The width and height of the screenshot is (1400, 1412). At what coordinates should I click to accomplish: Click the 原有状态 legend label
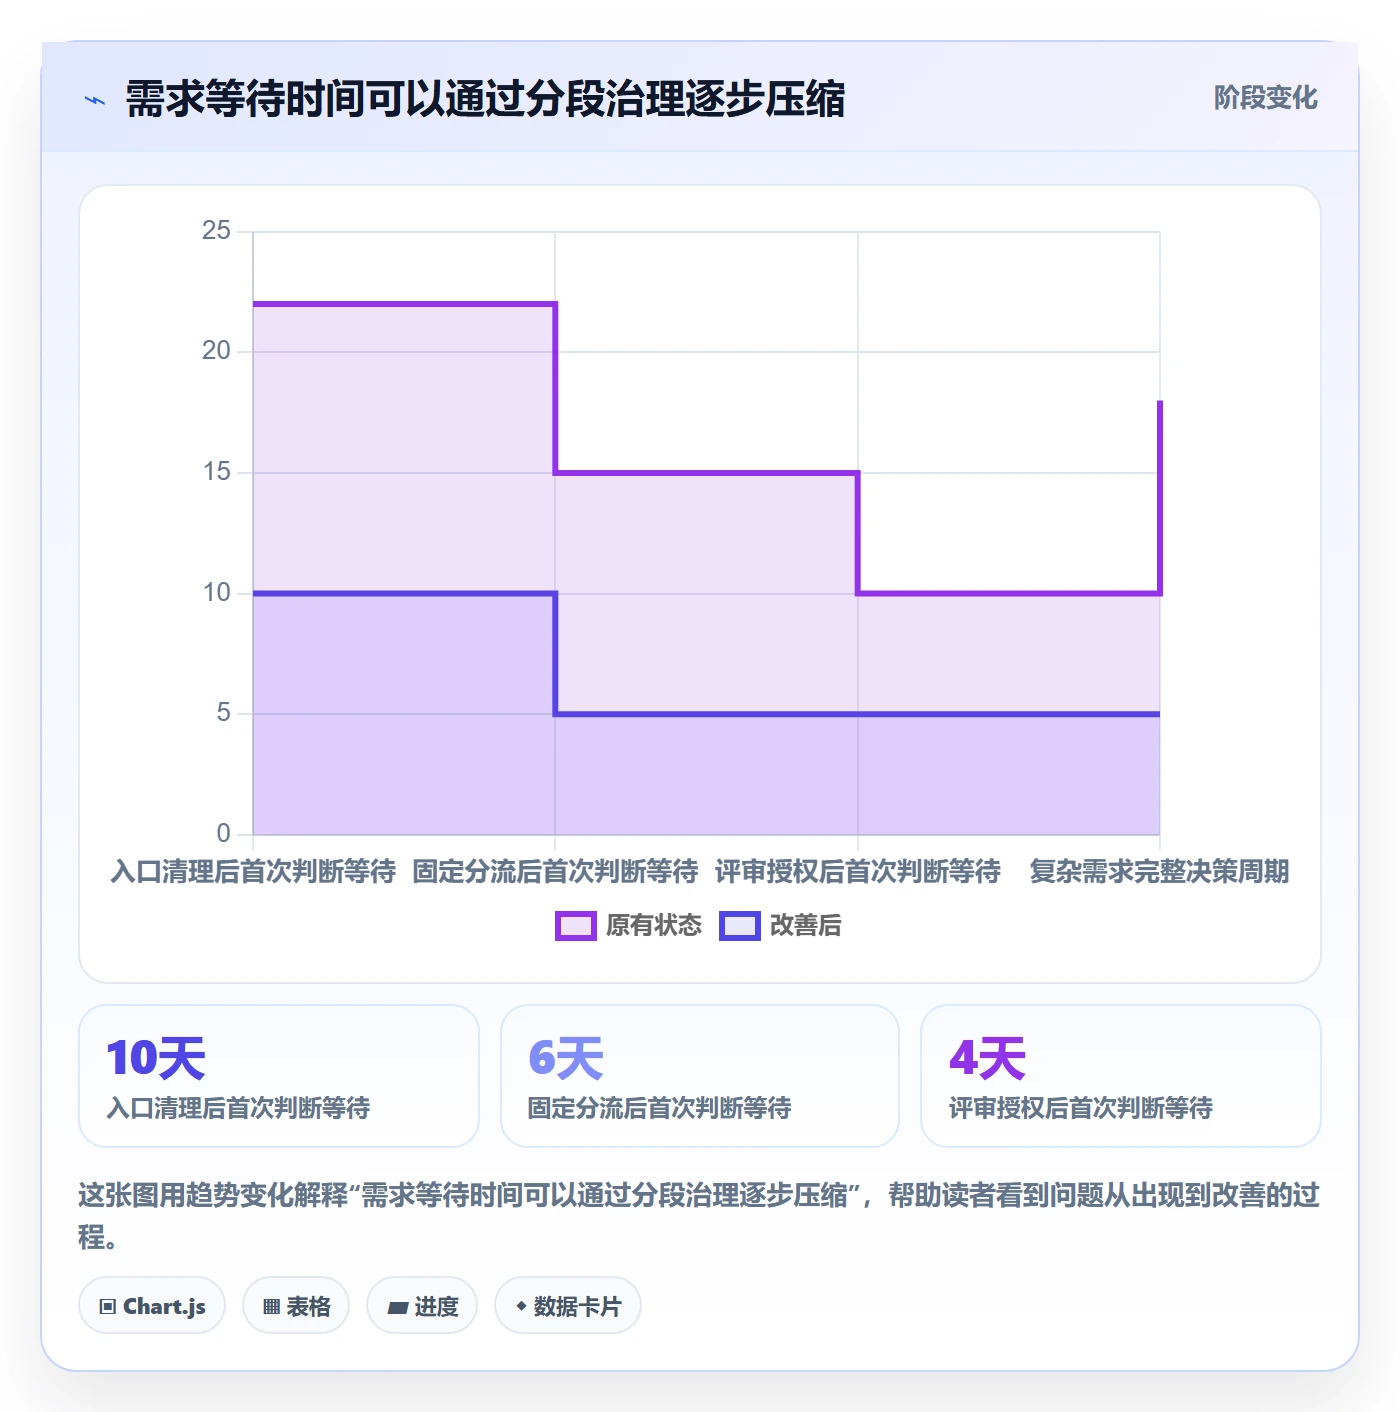click(x=654, y=926)
